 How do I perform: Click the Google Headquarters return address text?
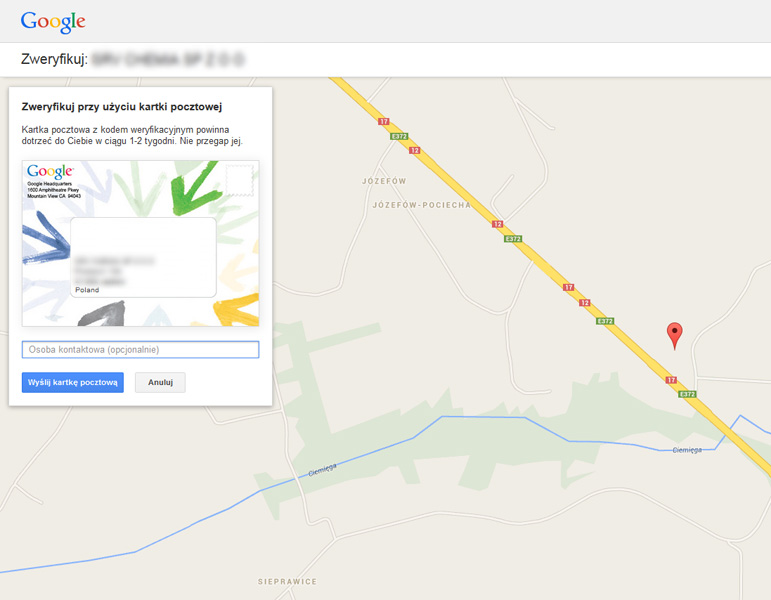point(54,190)
